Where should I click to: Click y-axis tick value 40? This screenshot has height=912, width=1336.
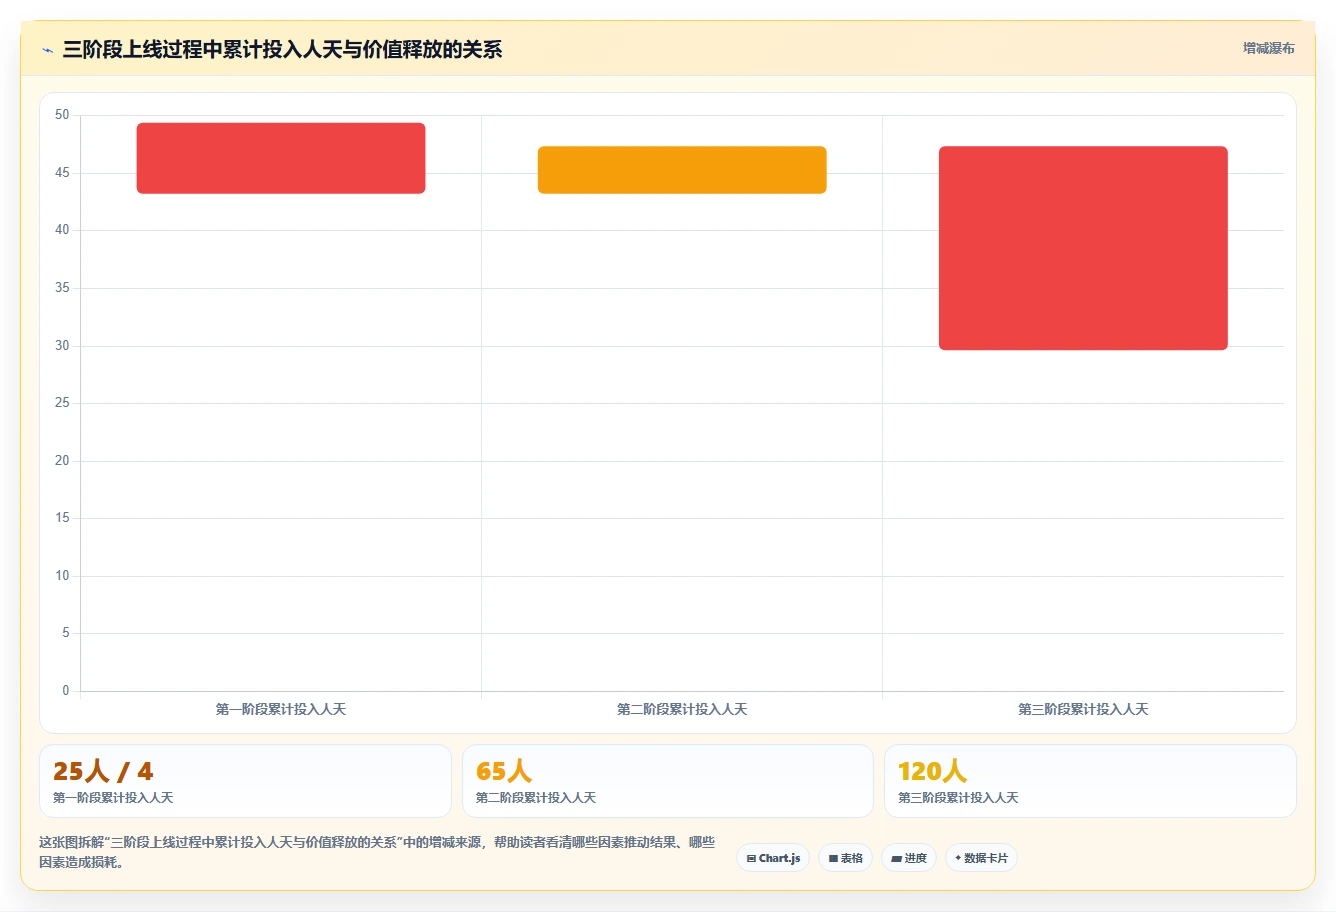click(x=62, y=230)
